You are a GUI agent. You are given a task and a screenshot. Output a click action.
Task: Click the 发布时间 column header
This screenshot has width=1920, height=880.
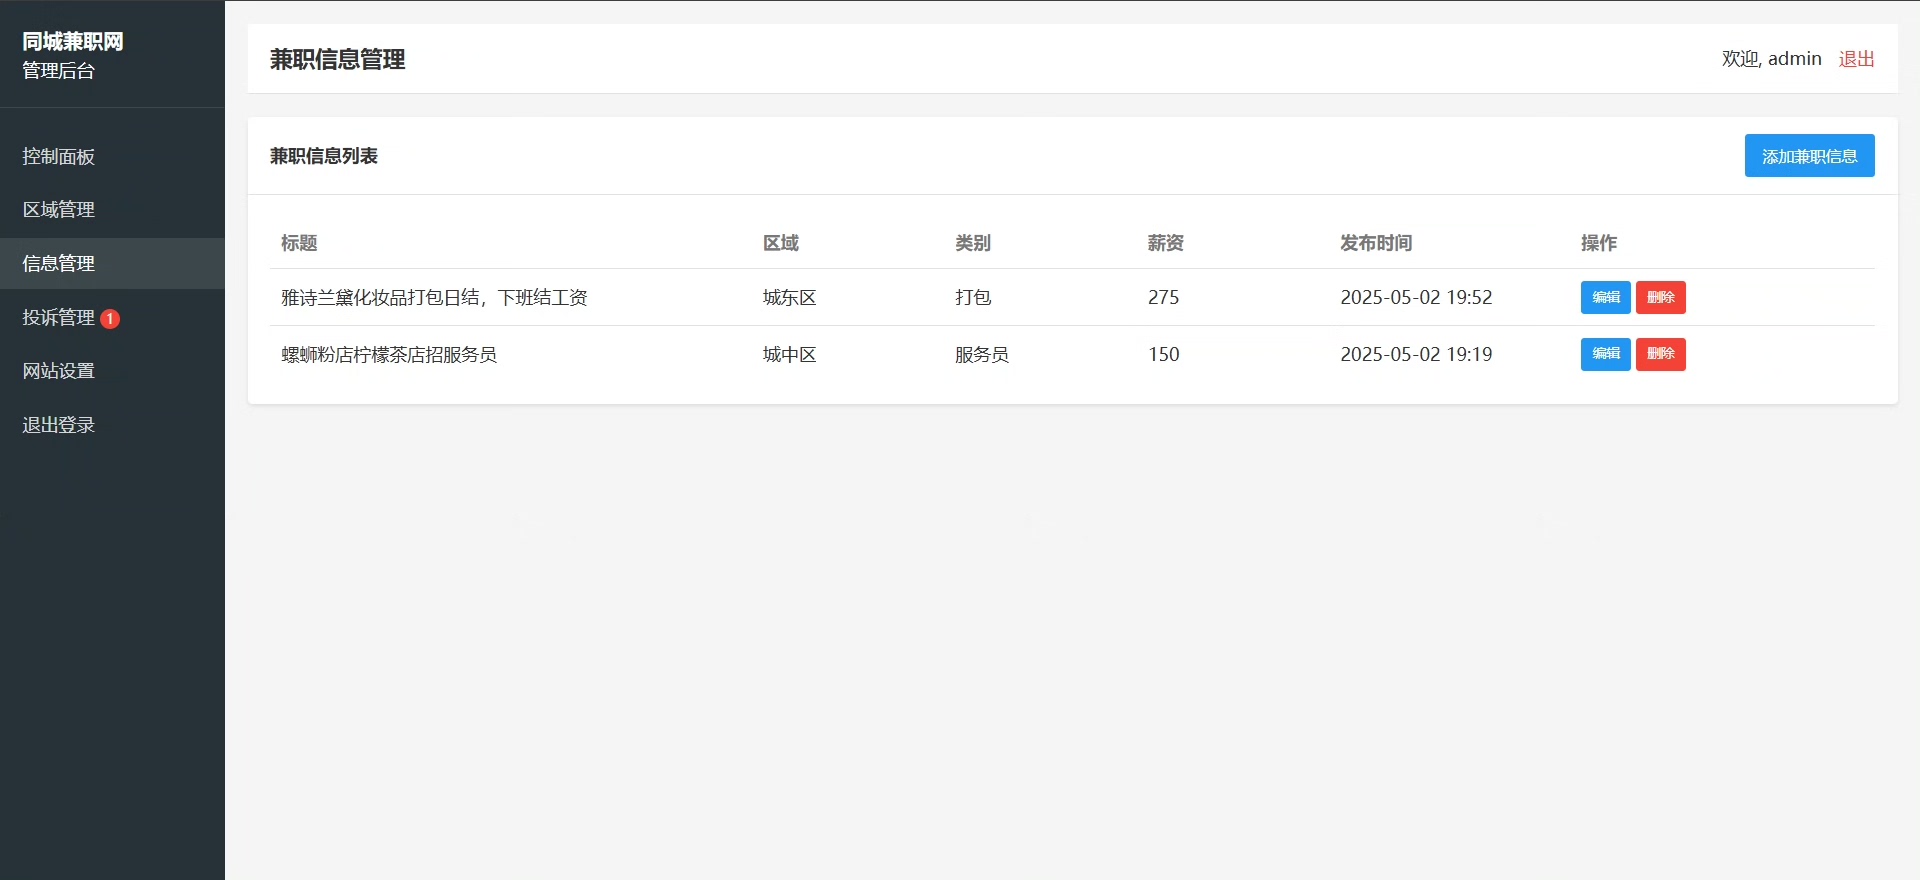1376,243
